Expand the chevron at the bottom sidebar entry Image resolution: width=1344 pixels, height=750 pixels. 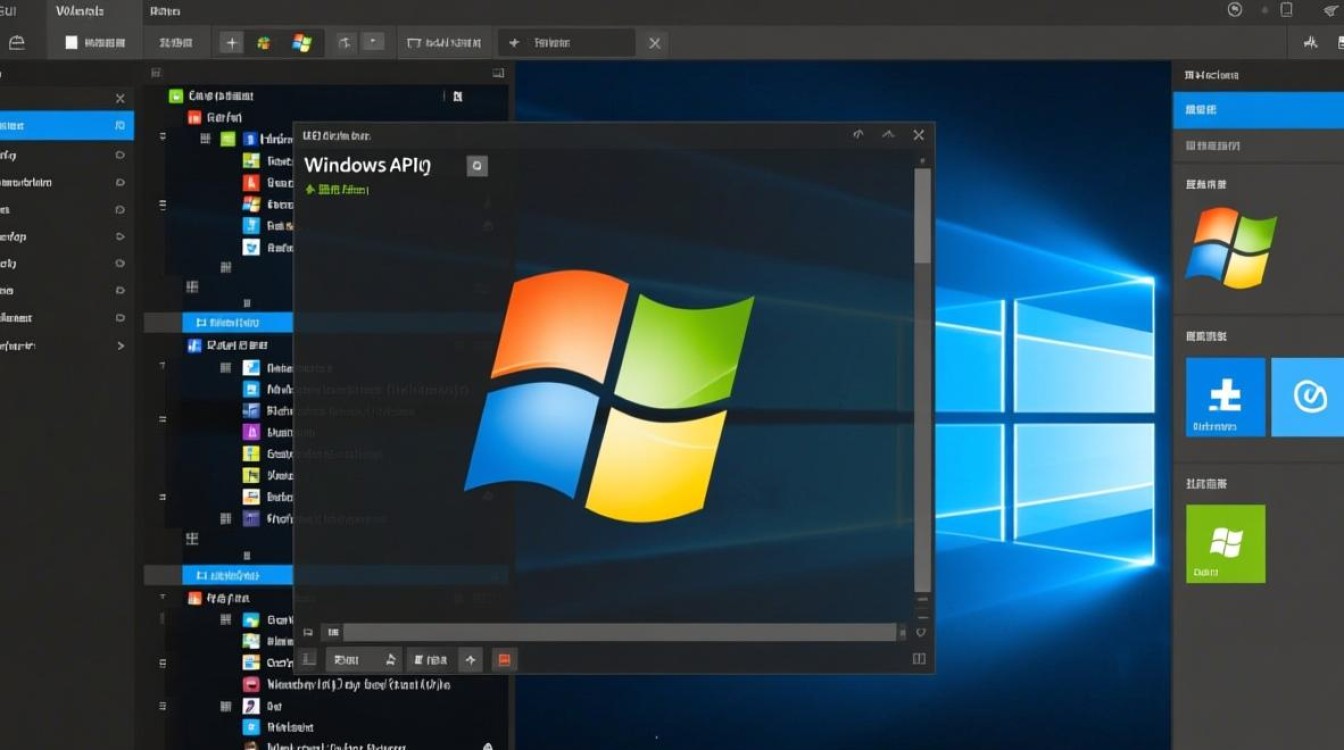coord(119,345)
